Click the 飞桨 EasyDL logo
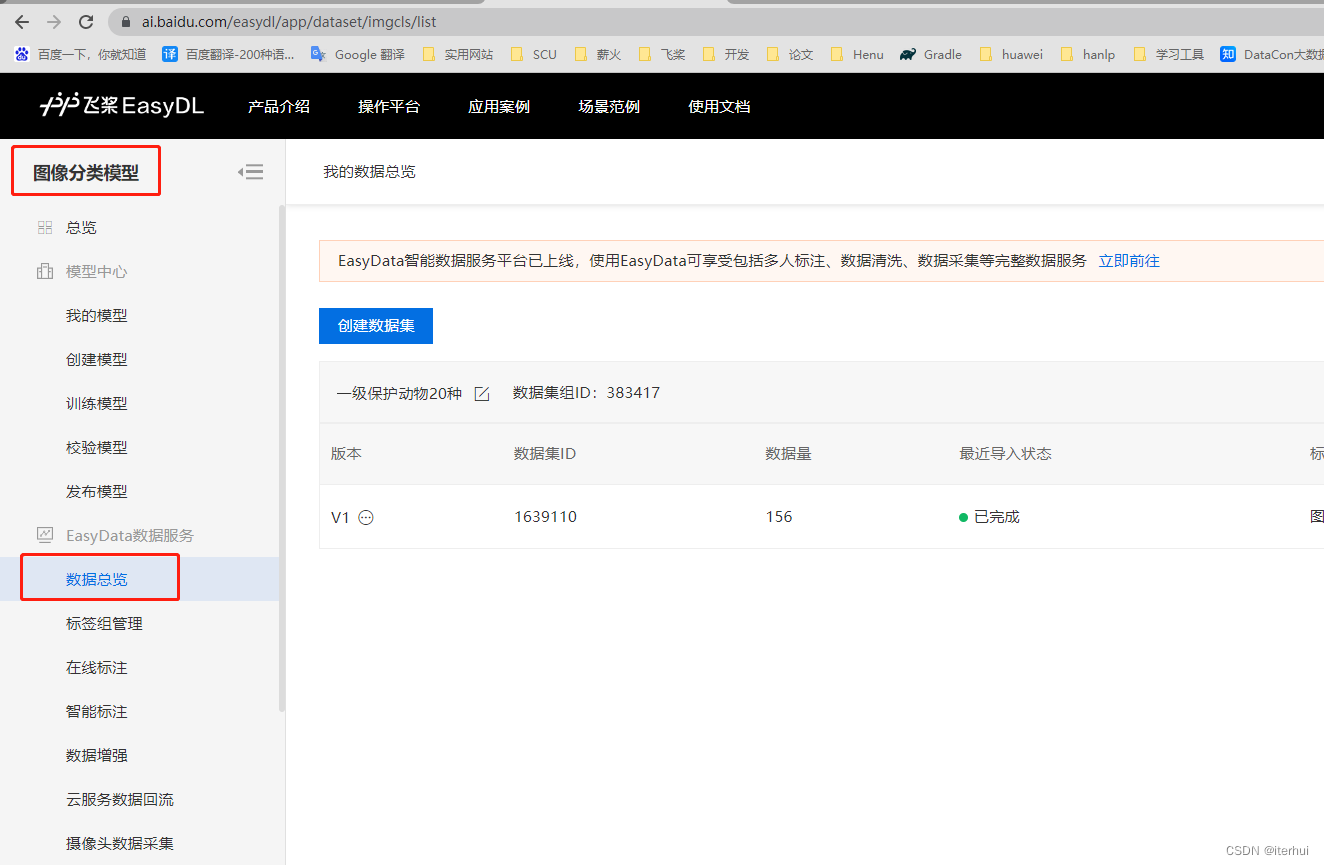 pos(120,106)
